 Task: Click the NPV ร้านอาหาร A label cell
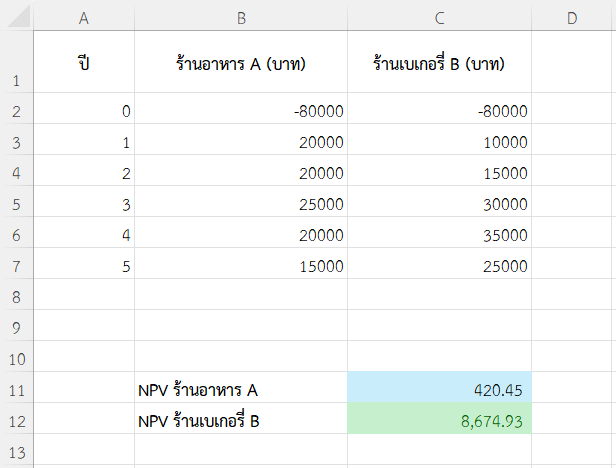241,387
